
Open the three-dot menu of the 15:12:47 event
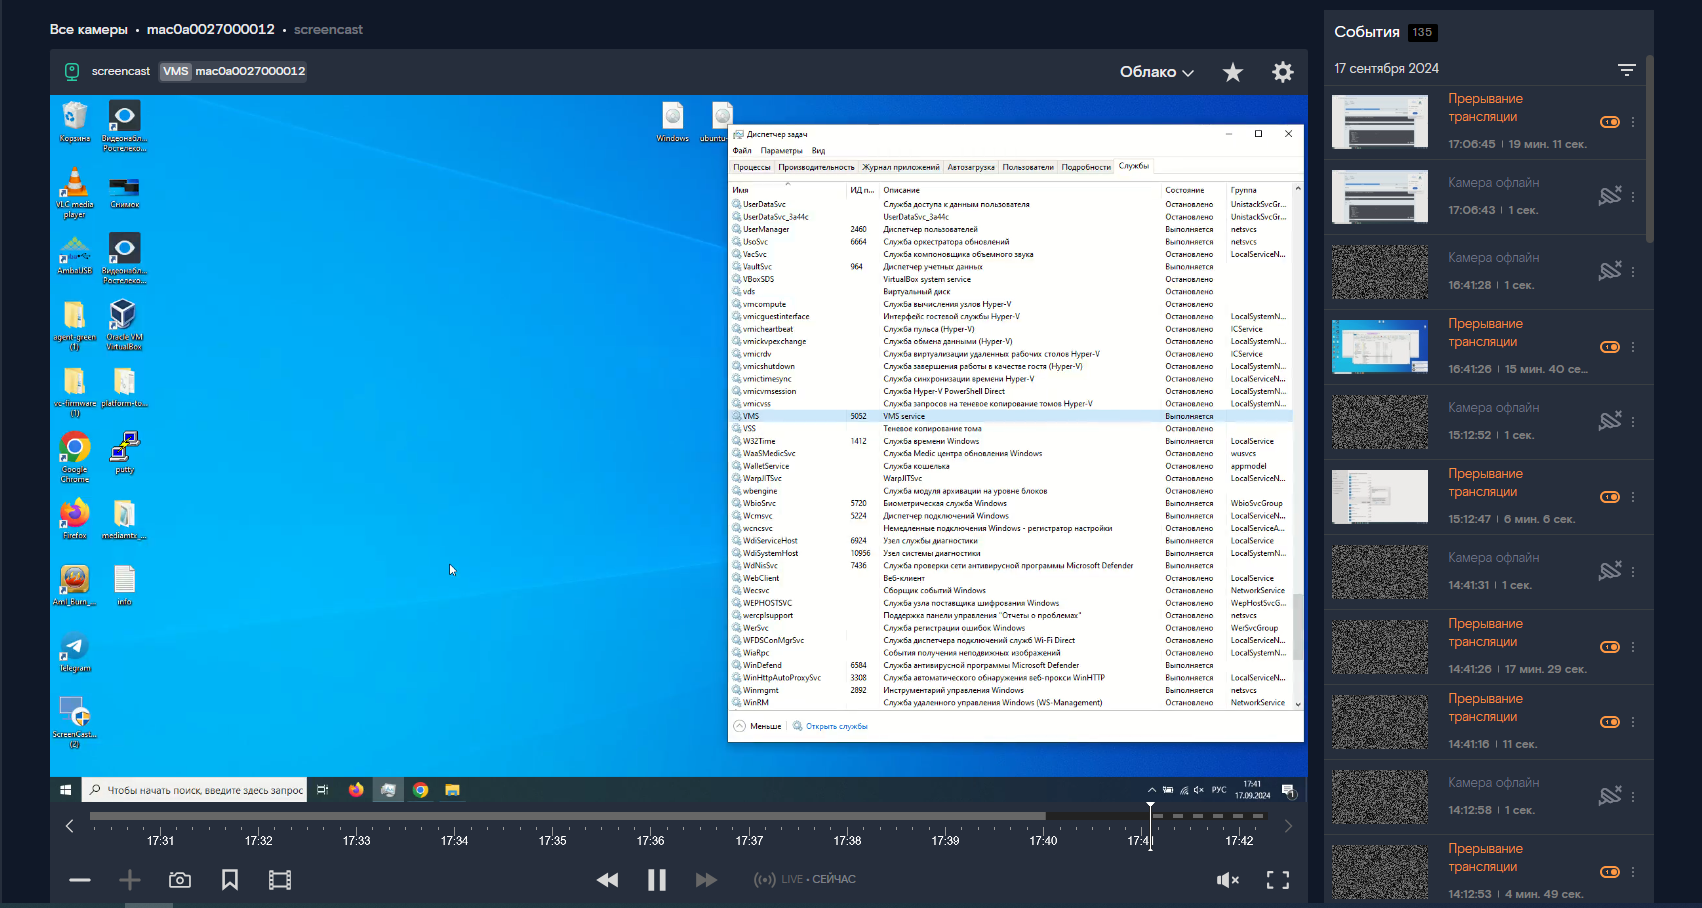coord(1633,497)
